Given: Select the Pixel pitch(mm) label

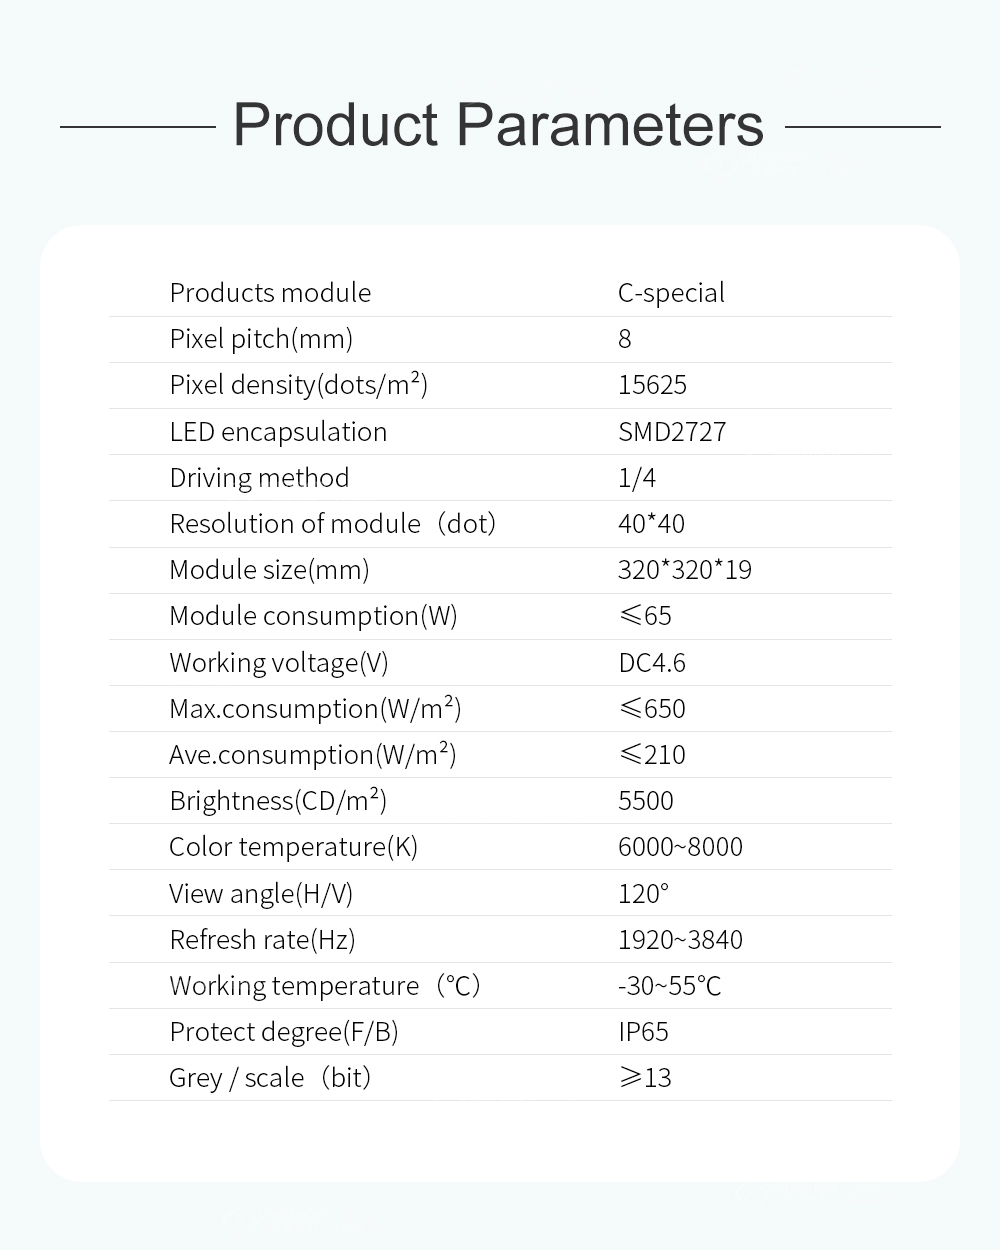Looking at the screenshot, I should click(261, 339).
